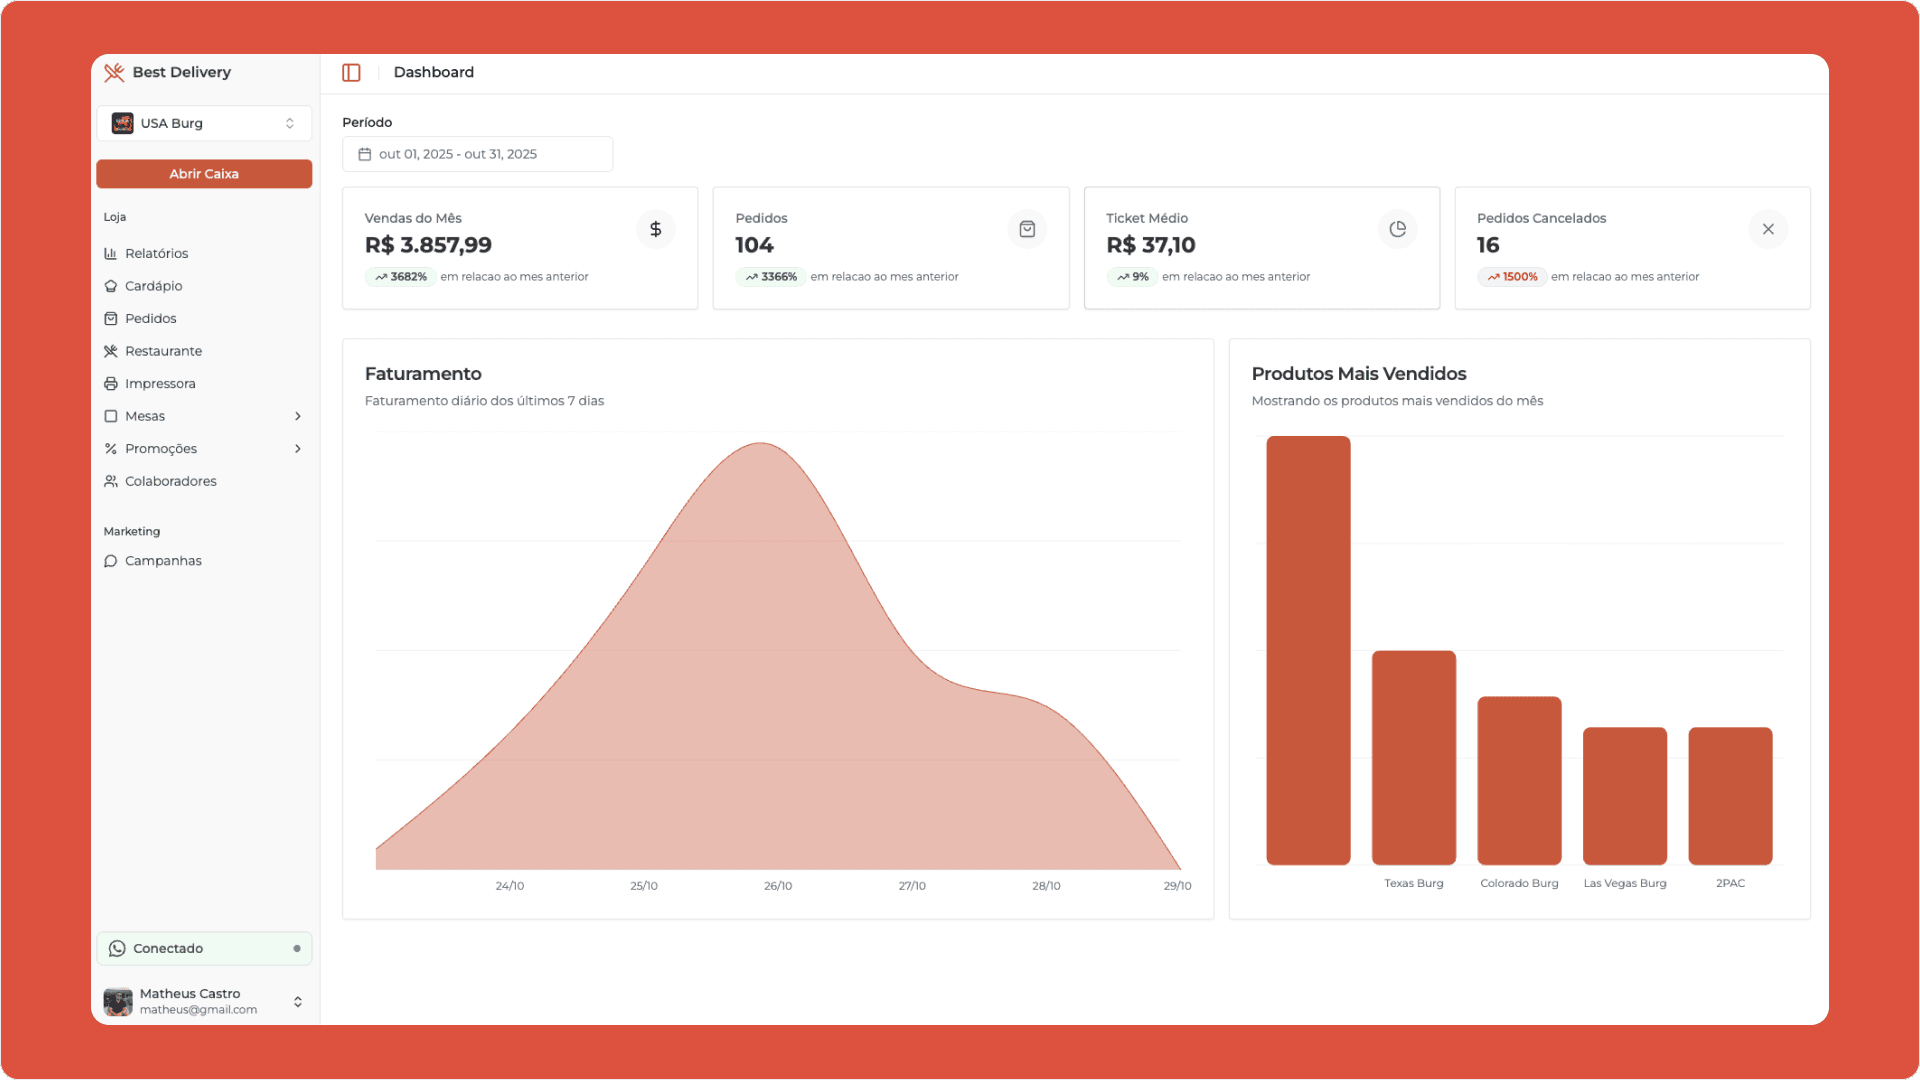This screenshot has width=1920, height=1080.
Task: Click the dollar icon on Vendas do Mês card
Action: pos(656,229)
